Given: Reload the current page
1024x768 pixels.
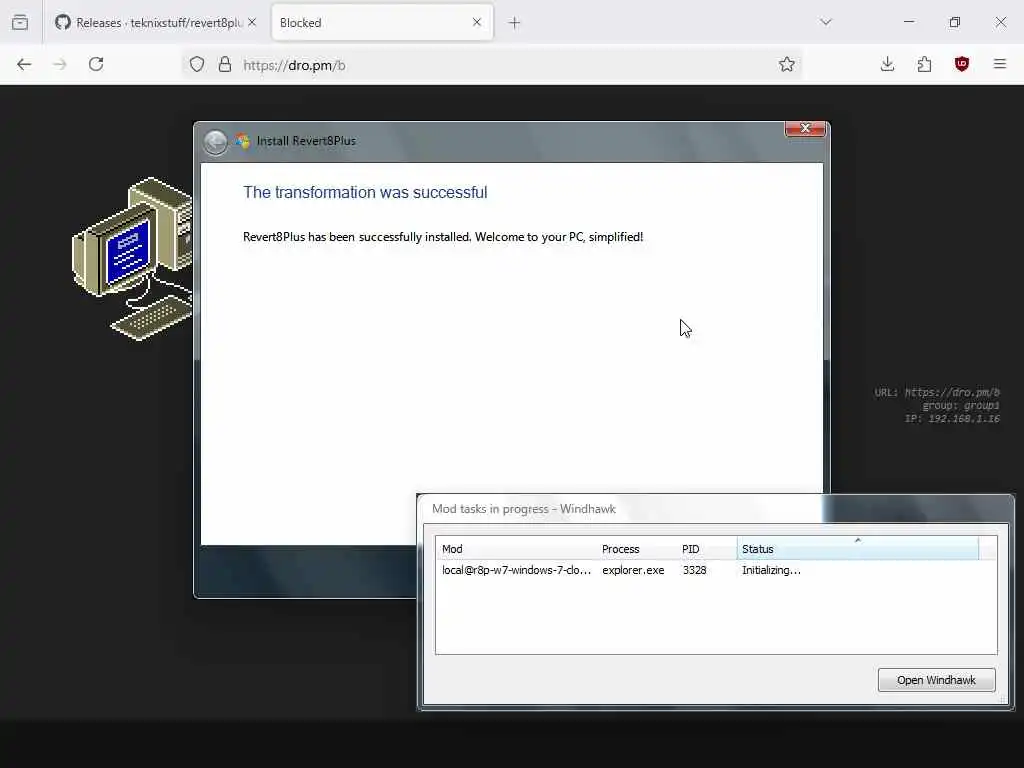Looking at the screenshot, I should (x=96, y=64).
